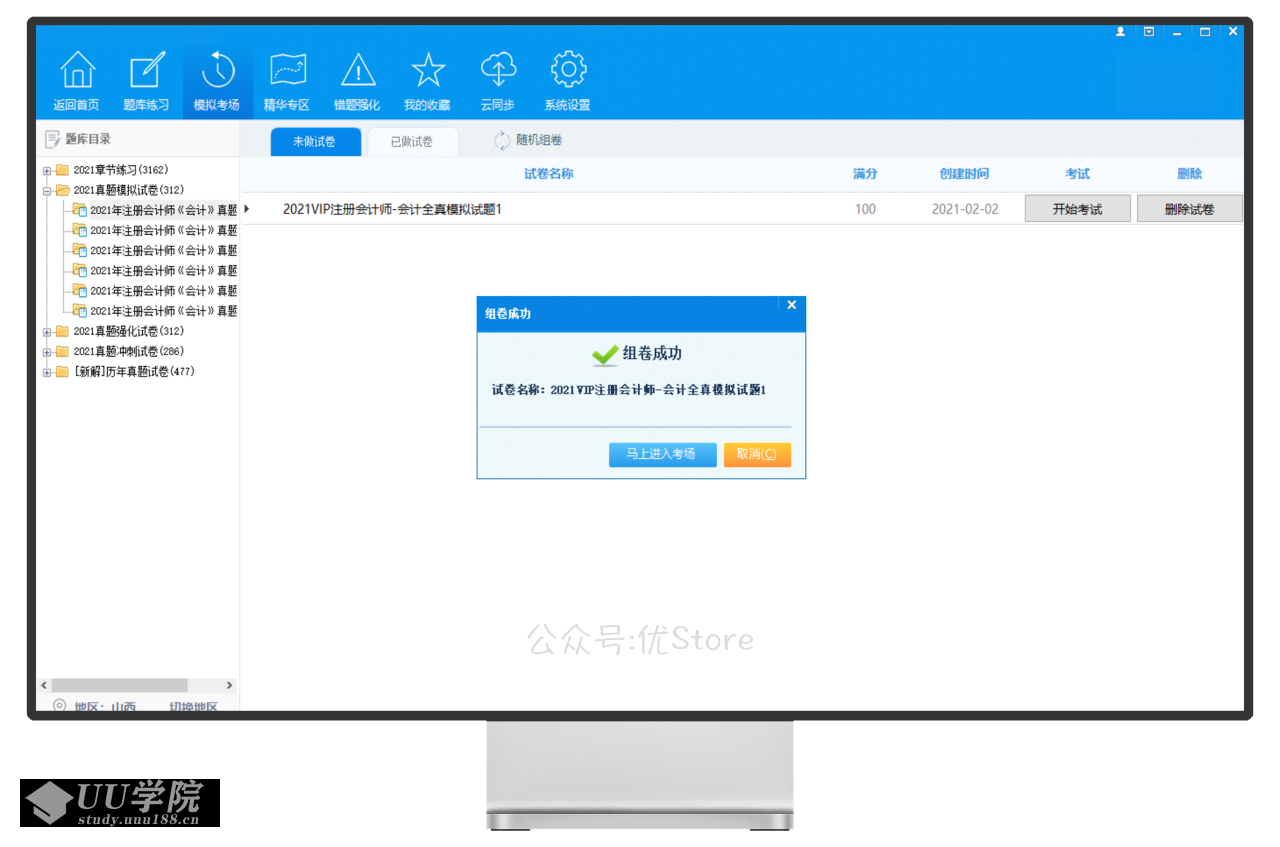Click the score value 100

(865, 209)
